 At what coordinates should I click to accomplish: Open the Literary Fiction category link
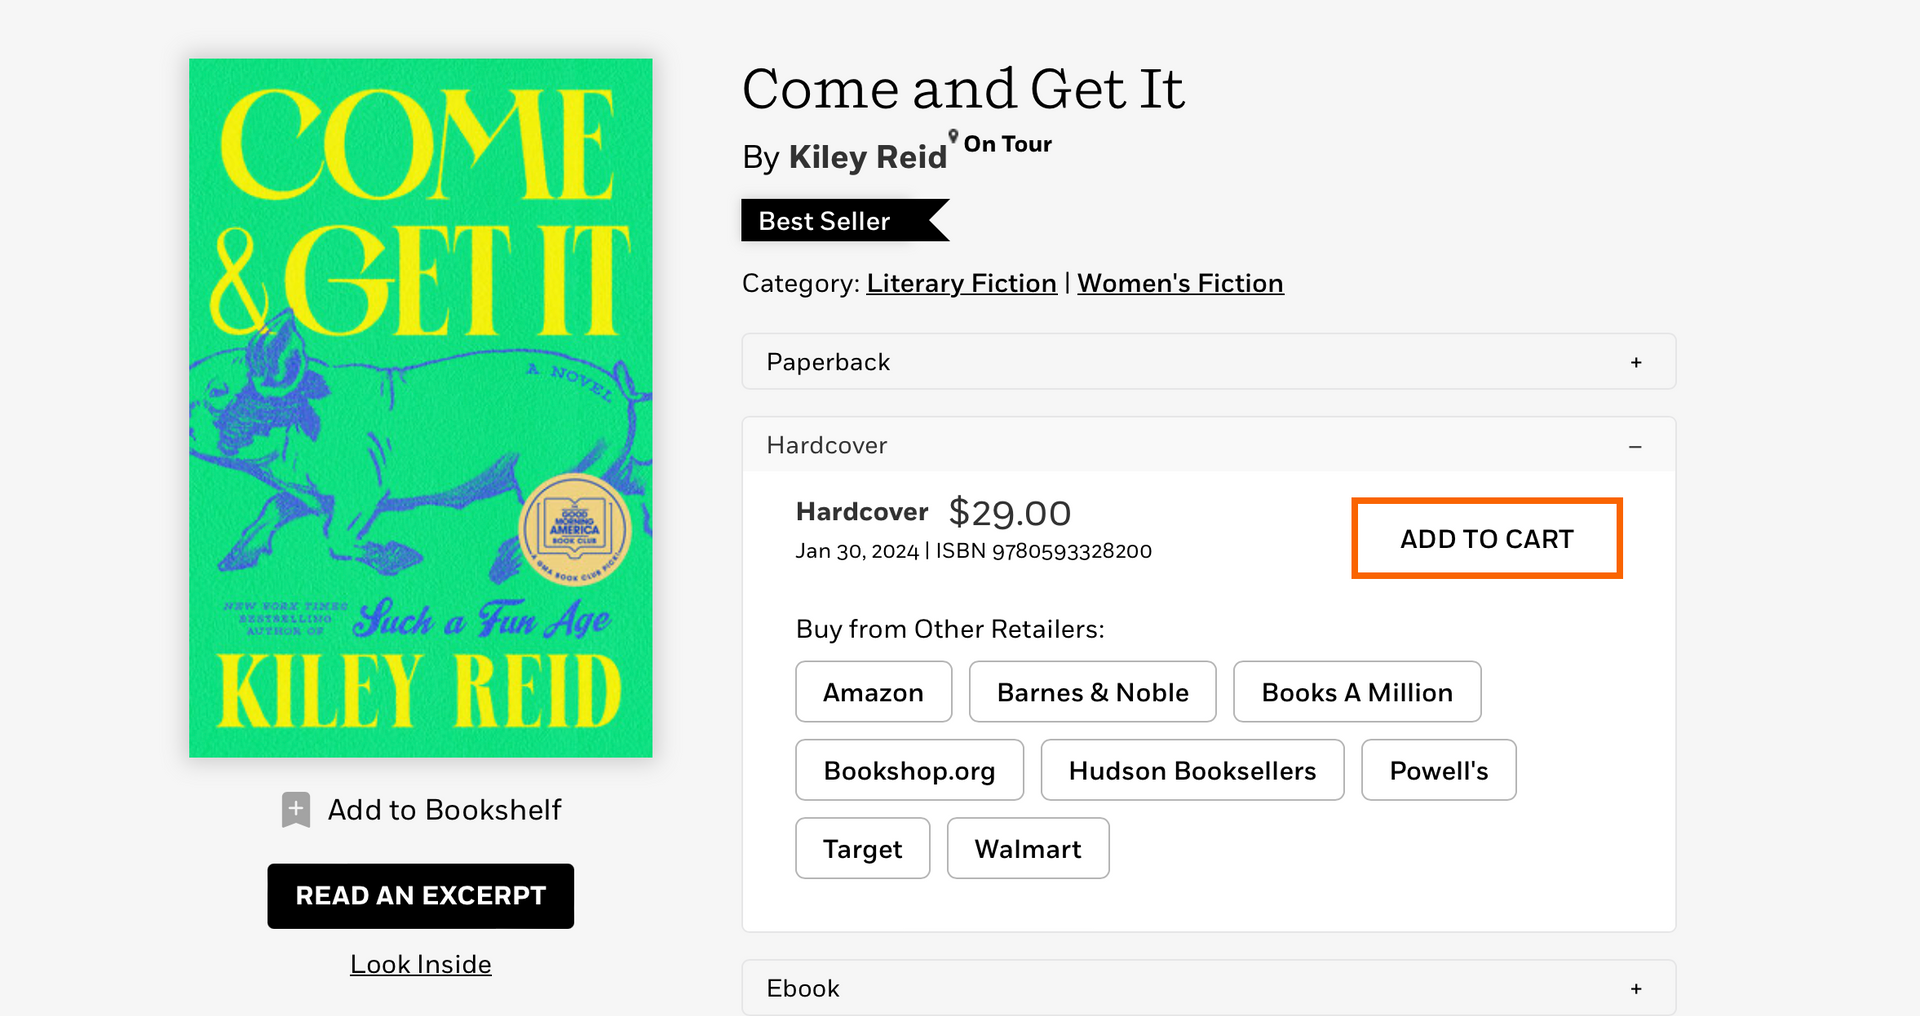tap(961, 284)
